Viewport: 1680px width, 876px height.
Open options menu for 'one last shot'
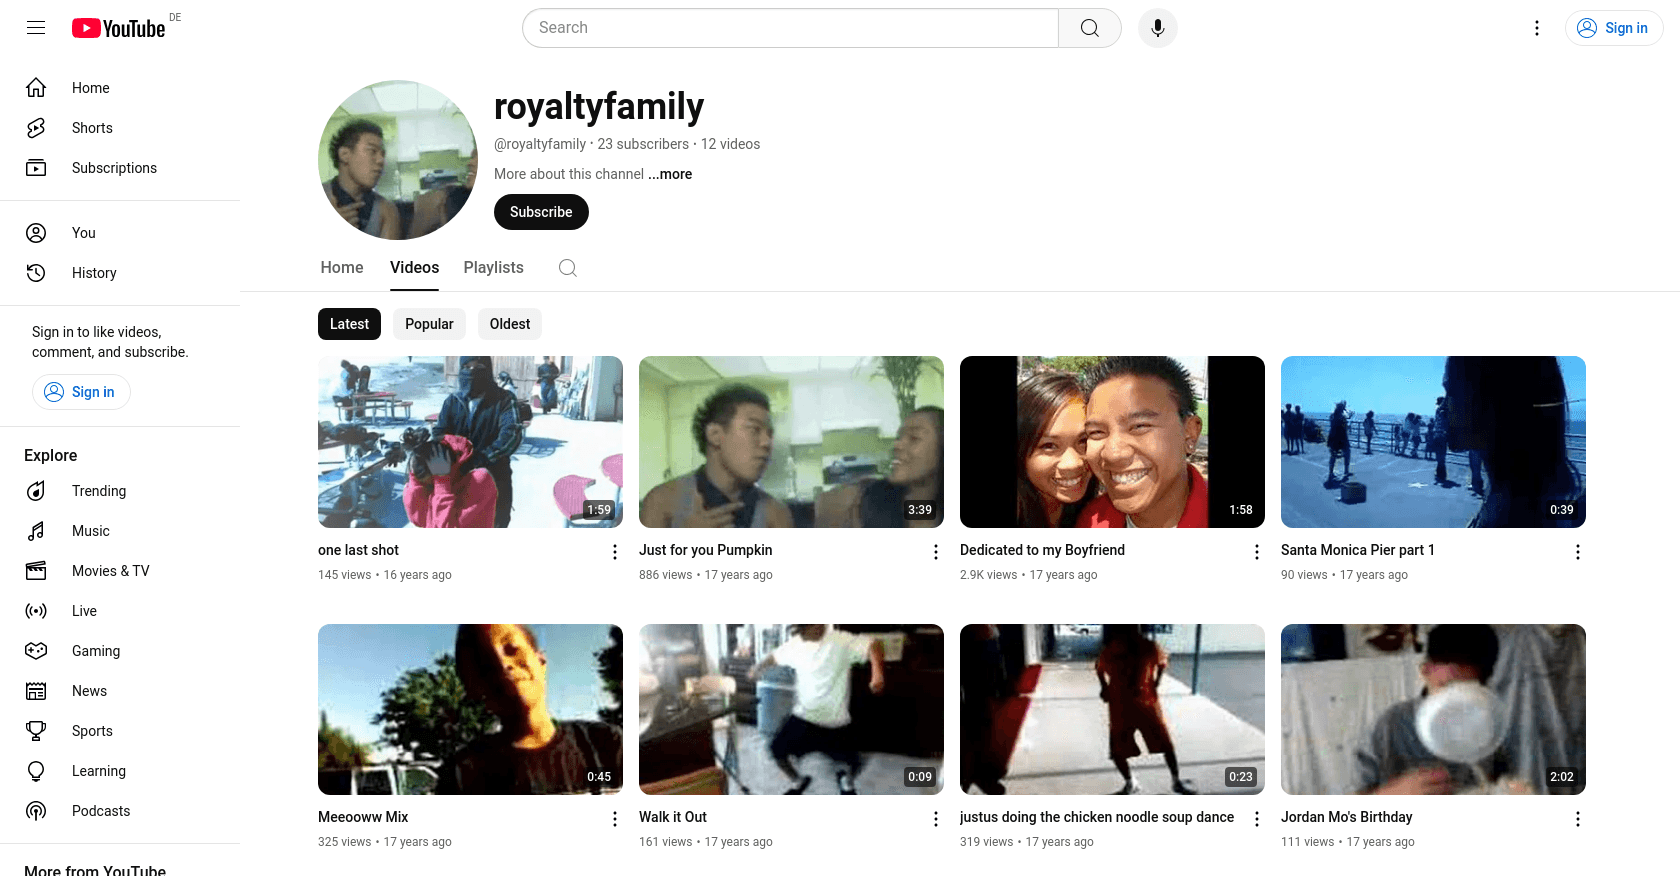click(x=614, y=552)
